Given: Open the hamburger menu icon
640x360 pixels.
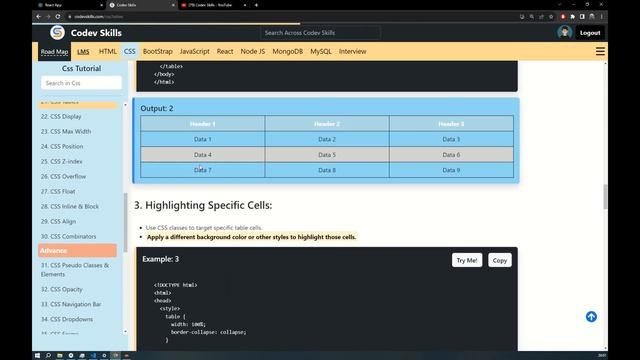Looking at the screenshot, I should point(600,51).
